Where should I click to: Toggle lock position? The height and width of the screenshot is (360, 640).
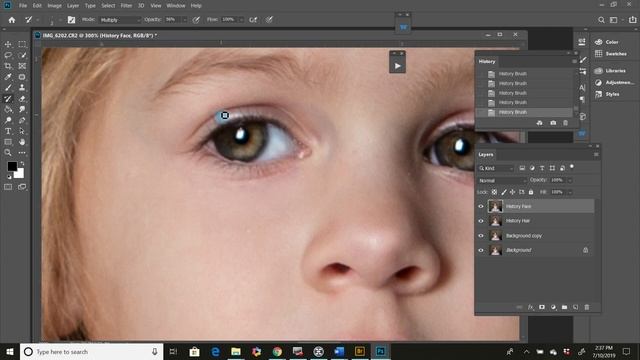point(512,192)
